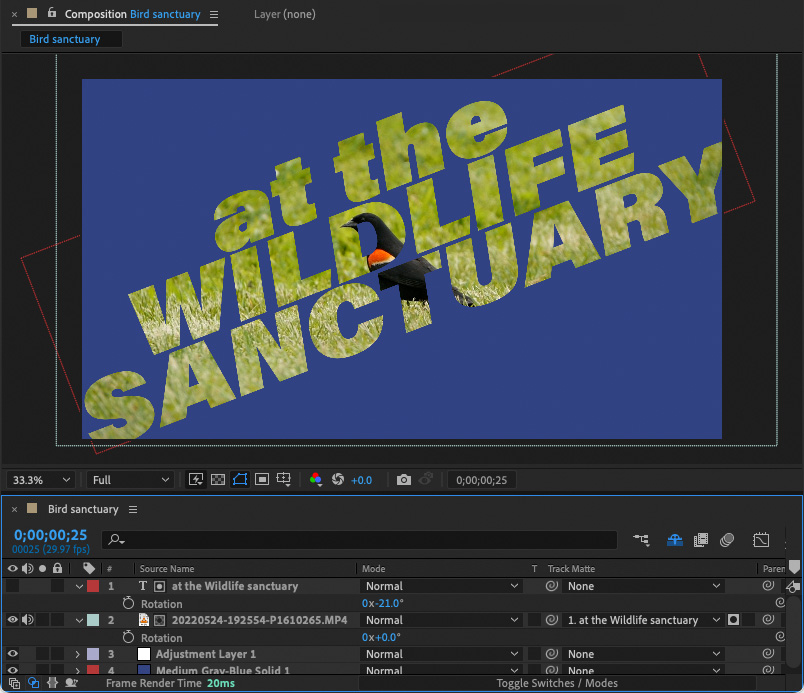804x693 pixels.
Task: Click the Show Snapshot icon
Action: (426, 479)
